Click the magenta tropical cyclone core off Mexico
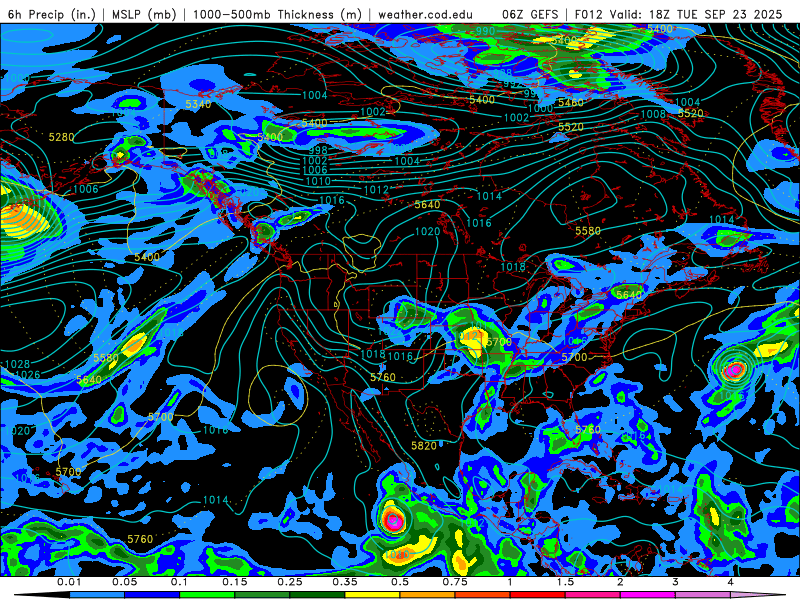 (393, 520)
